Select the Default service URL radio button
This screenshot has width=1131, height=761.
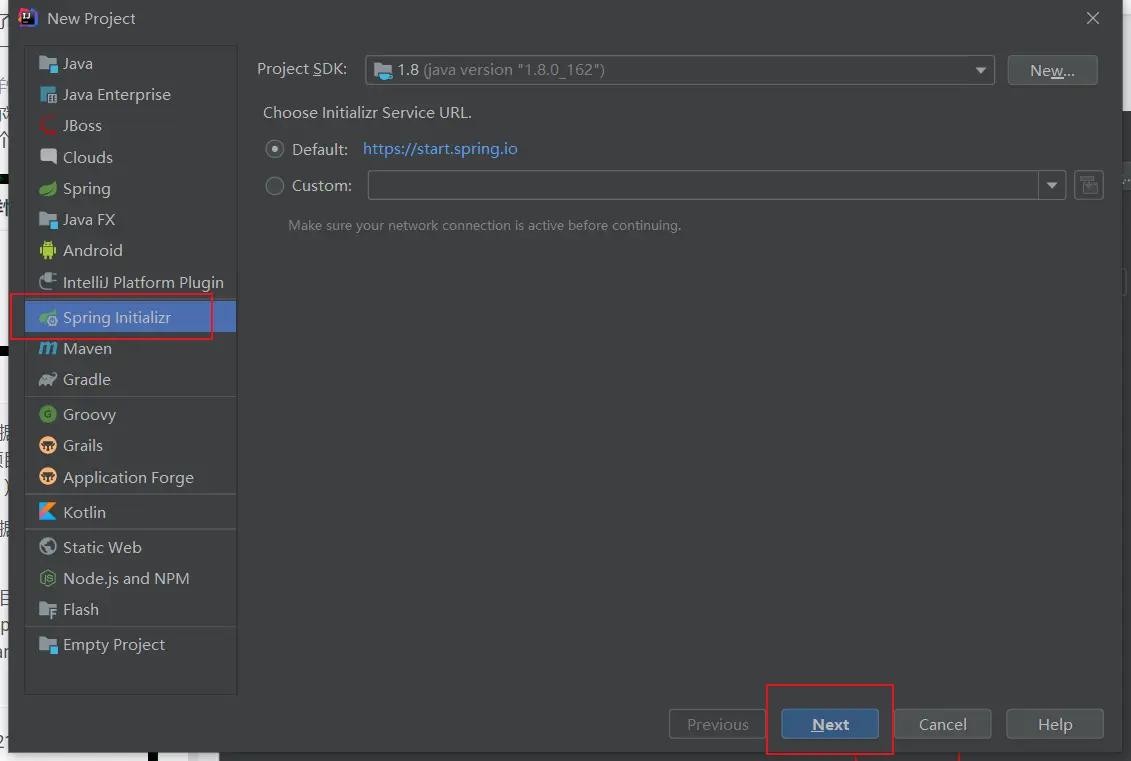275,149
